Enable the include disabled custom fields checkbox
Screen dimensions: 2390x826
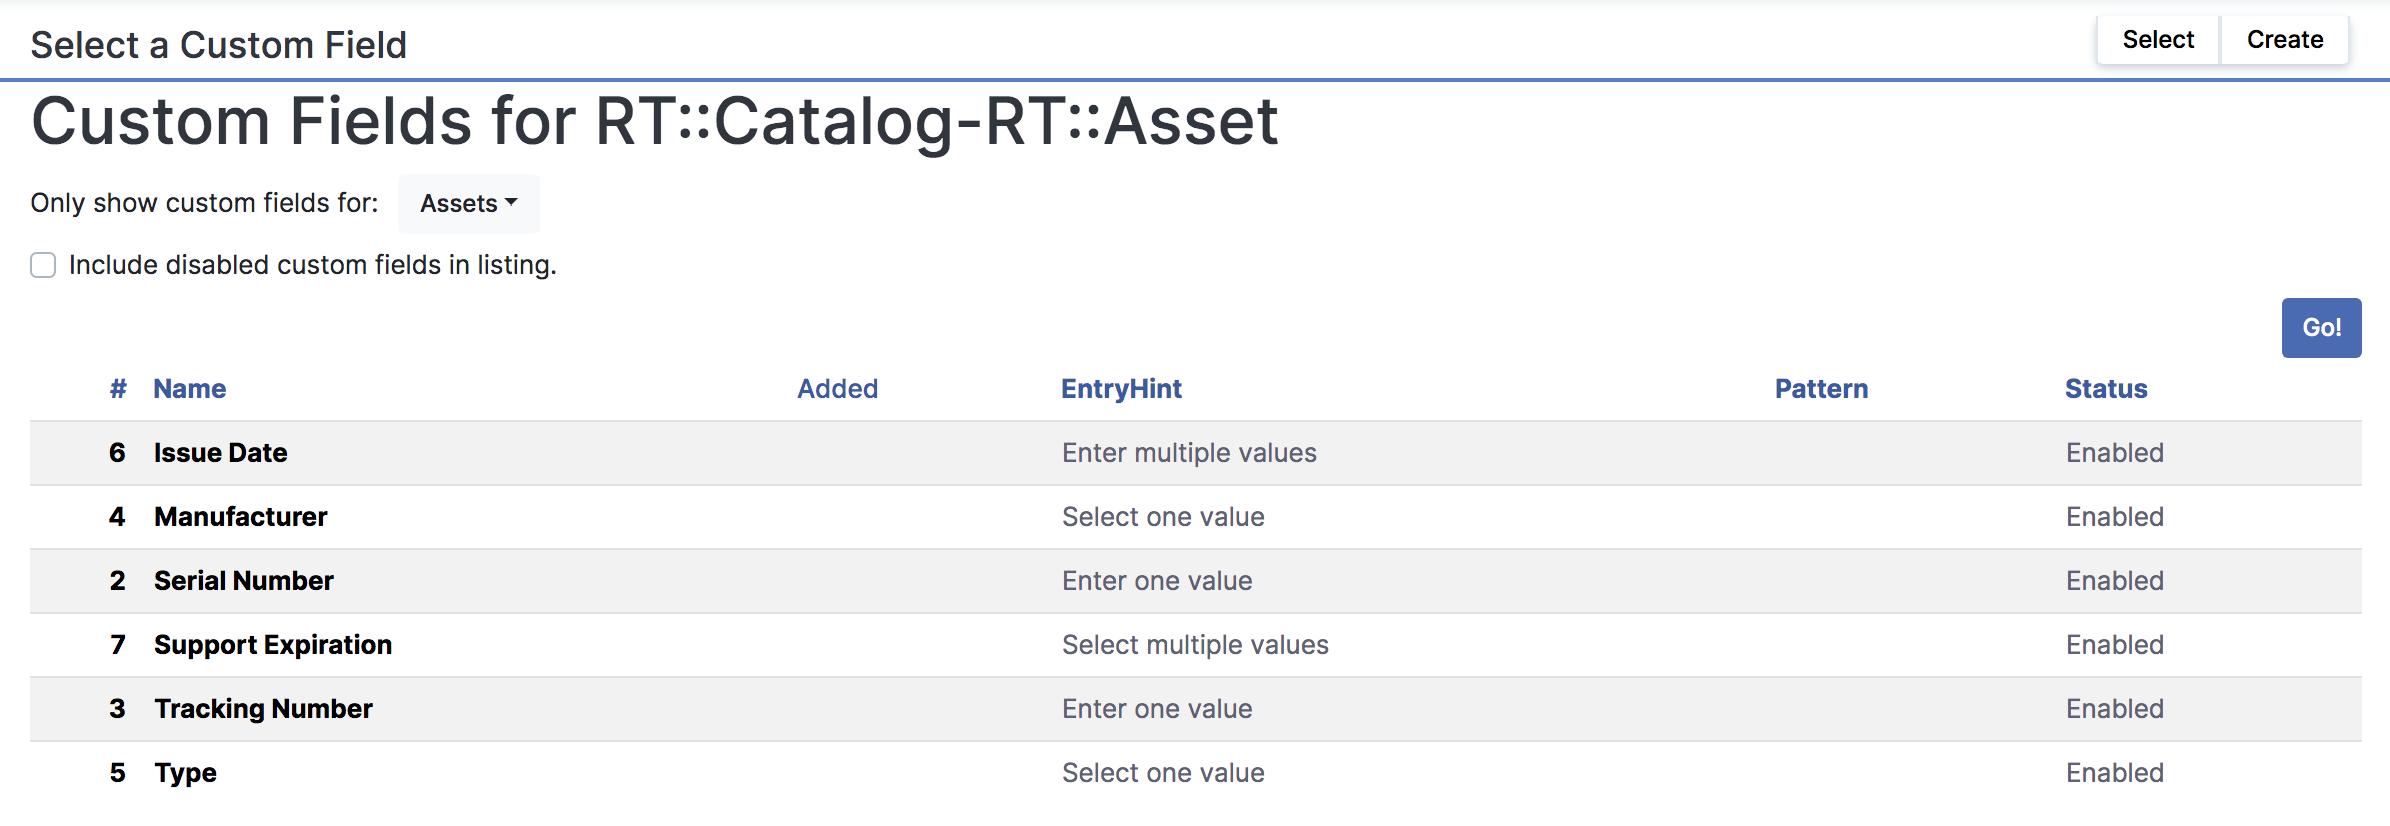42,264
